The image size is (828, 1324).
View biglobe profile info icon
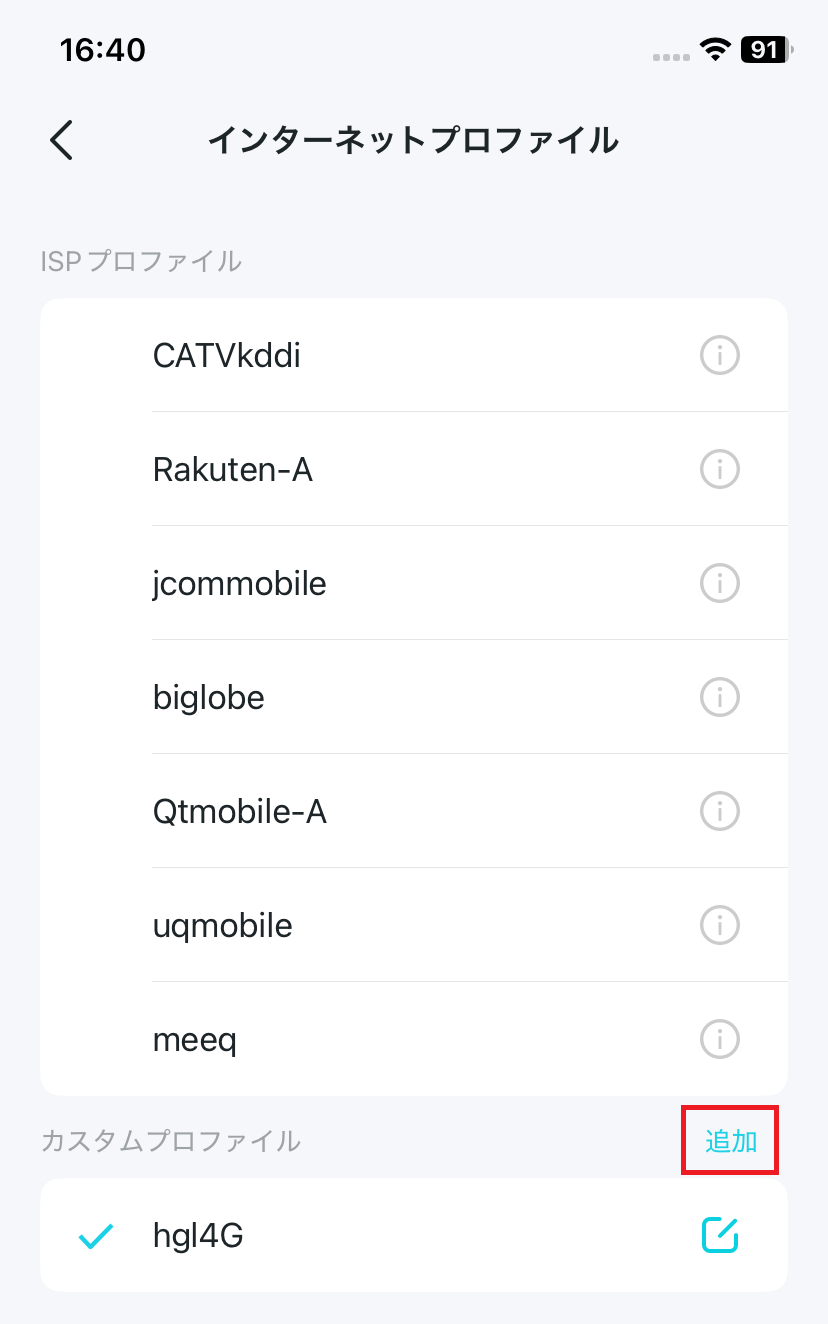(x=719, y=696)
